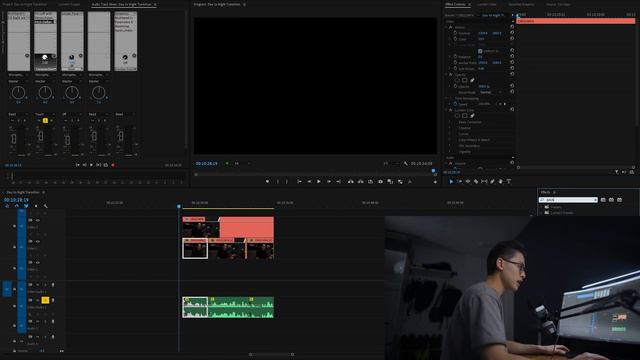The height and width of the screenshot is (360, 640).
Task: Click Extract button in Program Monitor
Action: point(360,182)
